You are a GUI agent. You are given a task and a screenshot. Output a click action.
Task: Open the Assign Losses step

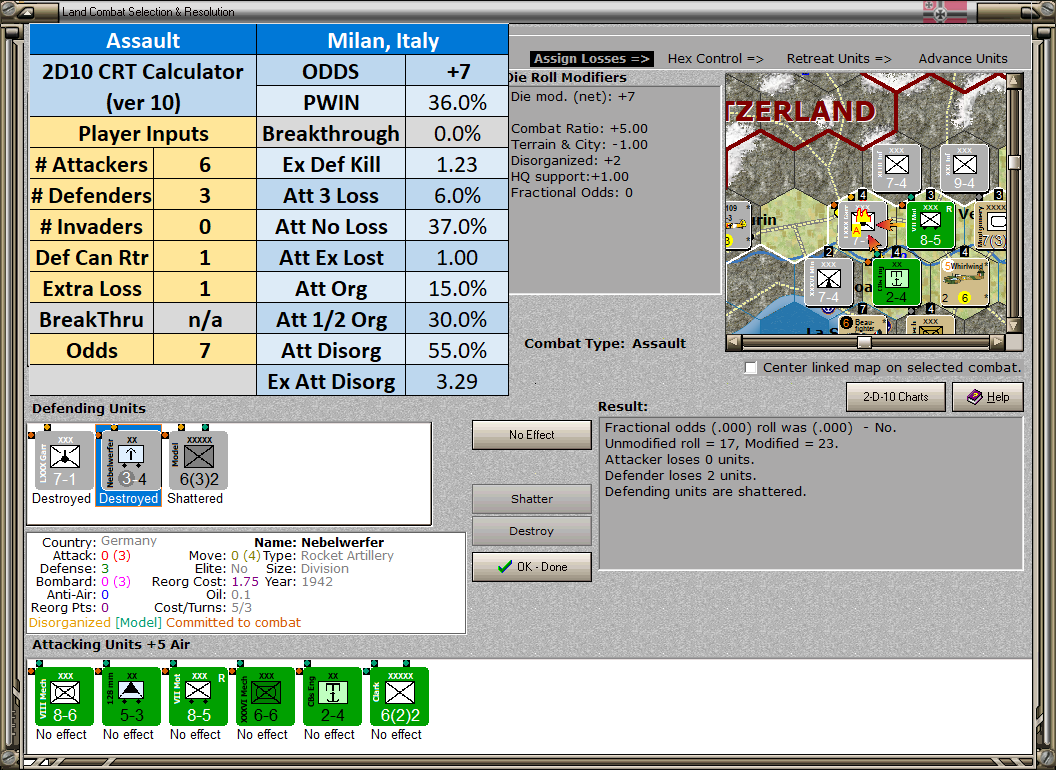pyautogui.click(x=591, y=59)
